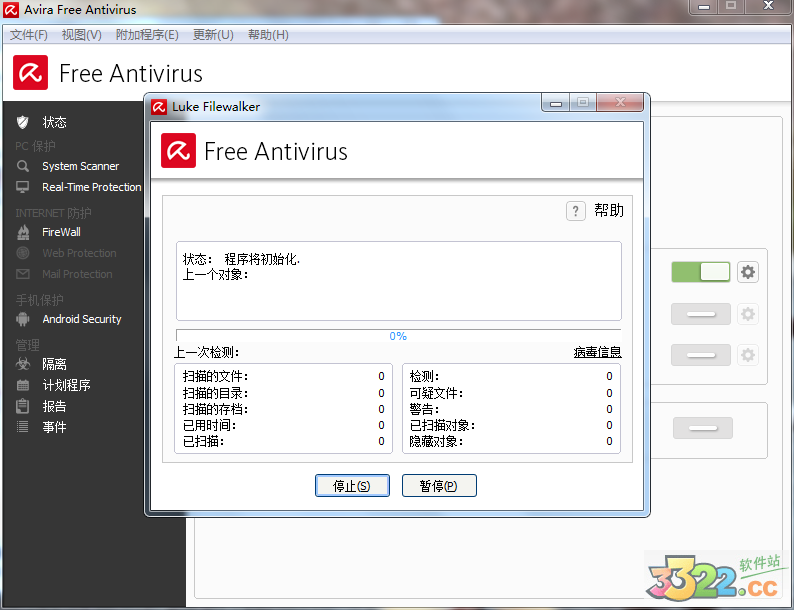Click the Avira logo in the main window header
The height and width of the screenshot is (610, 794).
point(30,72)
